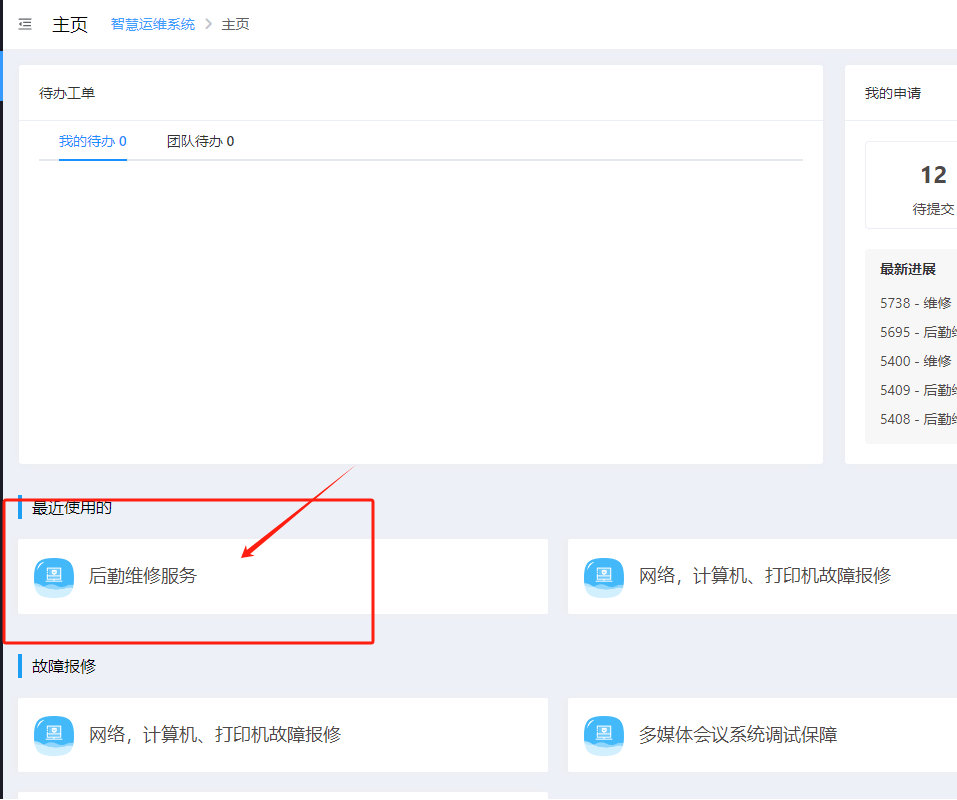Click the 主页 breadcrumb item
957x800 pixels.
coord(235,24)
